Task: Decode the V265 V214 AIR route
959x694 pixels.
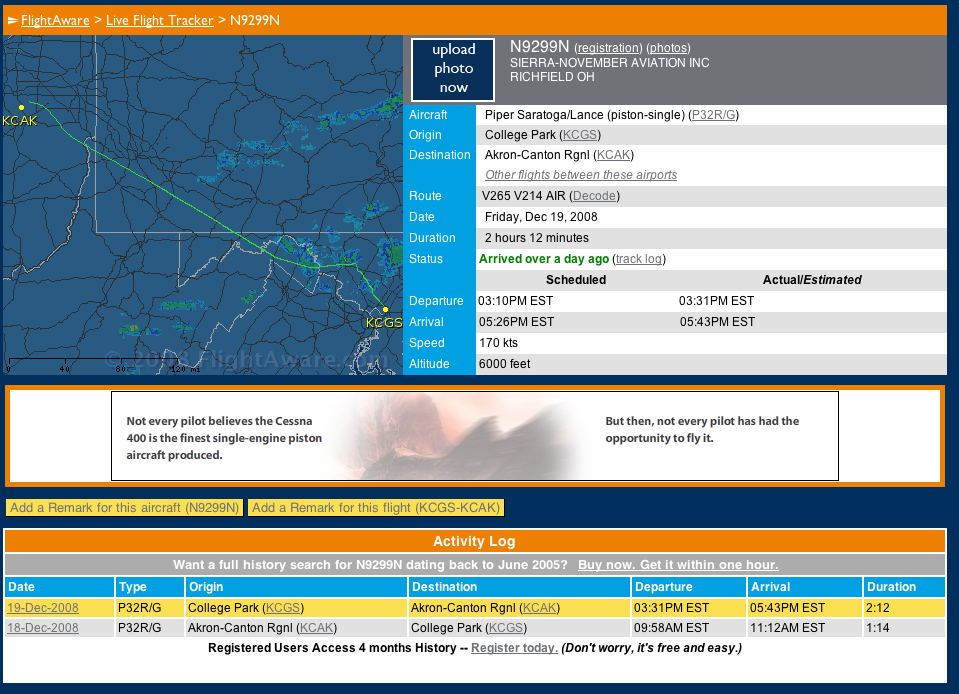Action: 594,196
